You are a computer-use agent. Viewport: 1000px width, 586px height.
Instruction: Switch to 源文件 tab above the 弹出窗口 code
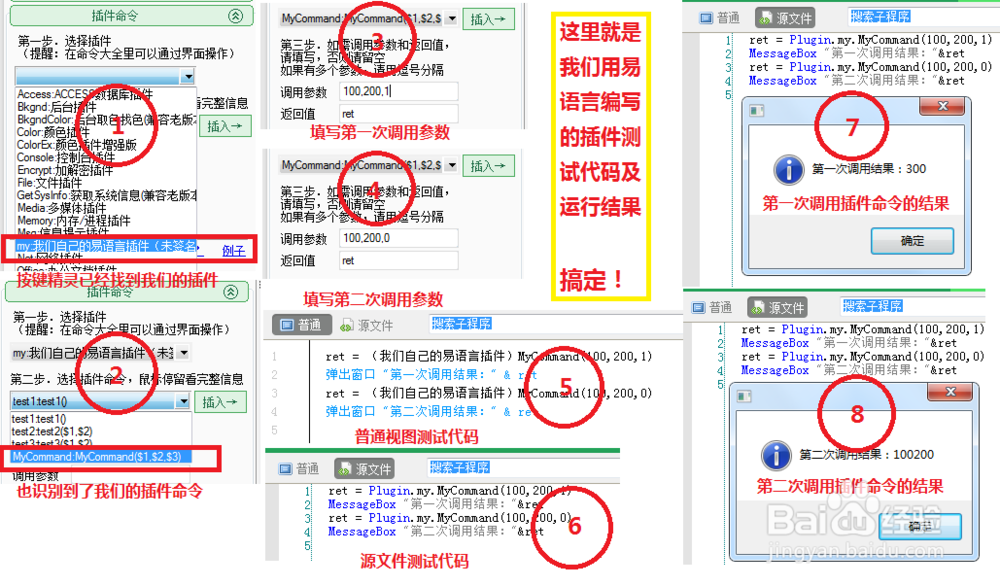pyautogui.click(x=367, y=325)
